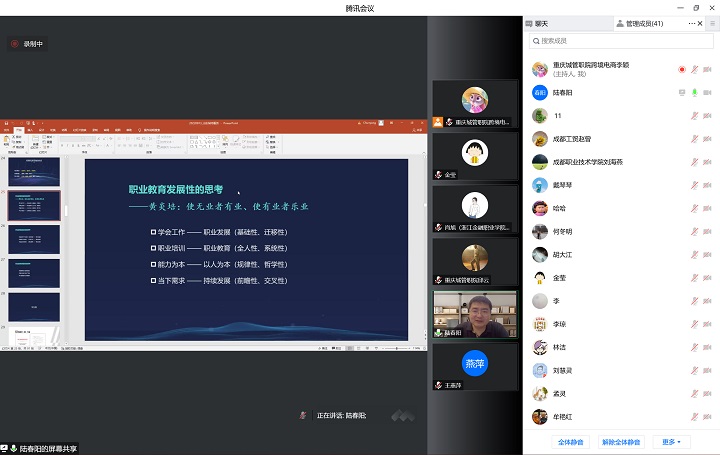Select the 燕萍 participant video tile
The image size is (720, 455).
tap(475, 363)
